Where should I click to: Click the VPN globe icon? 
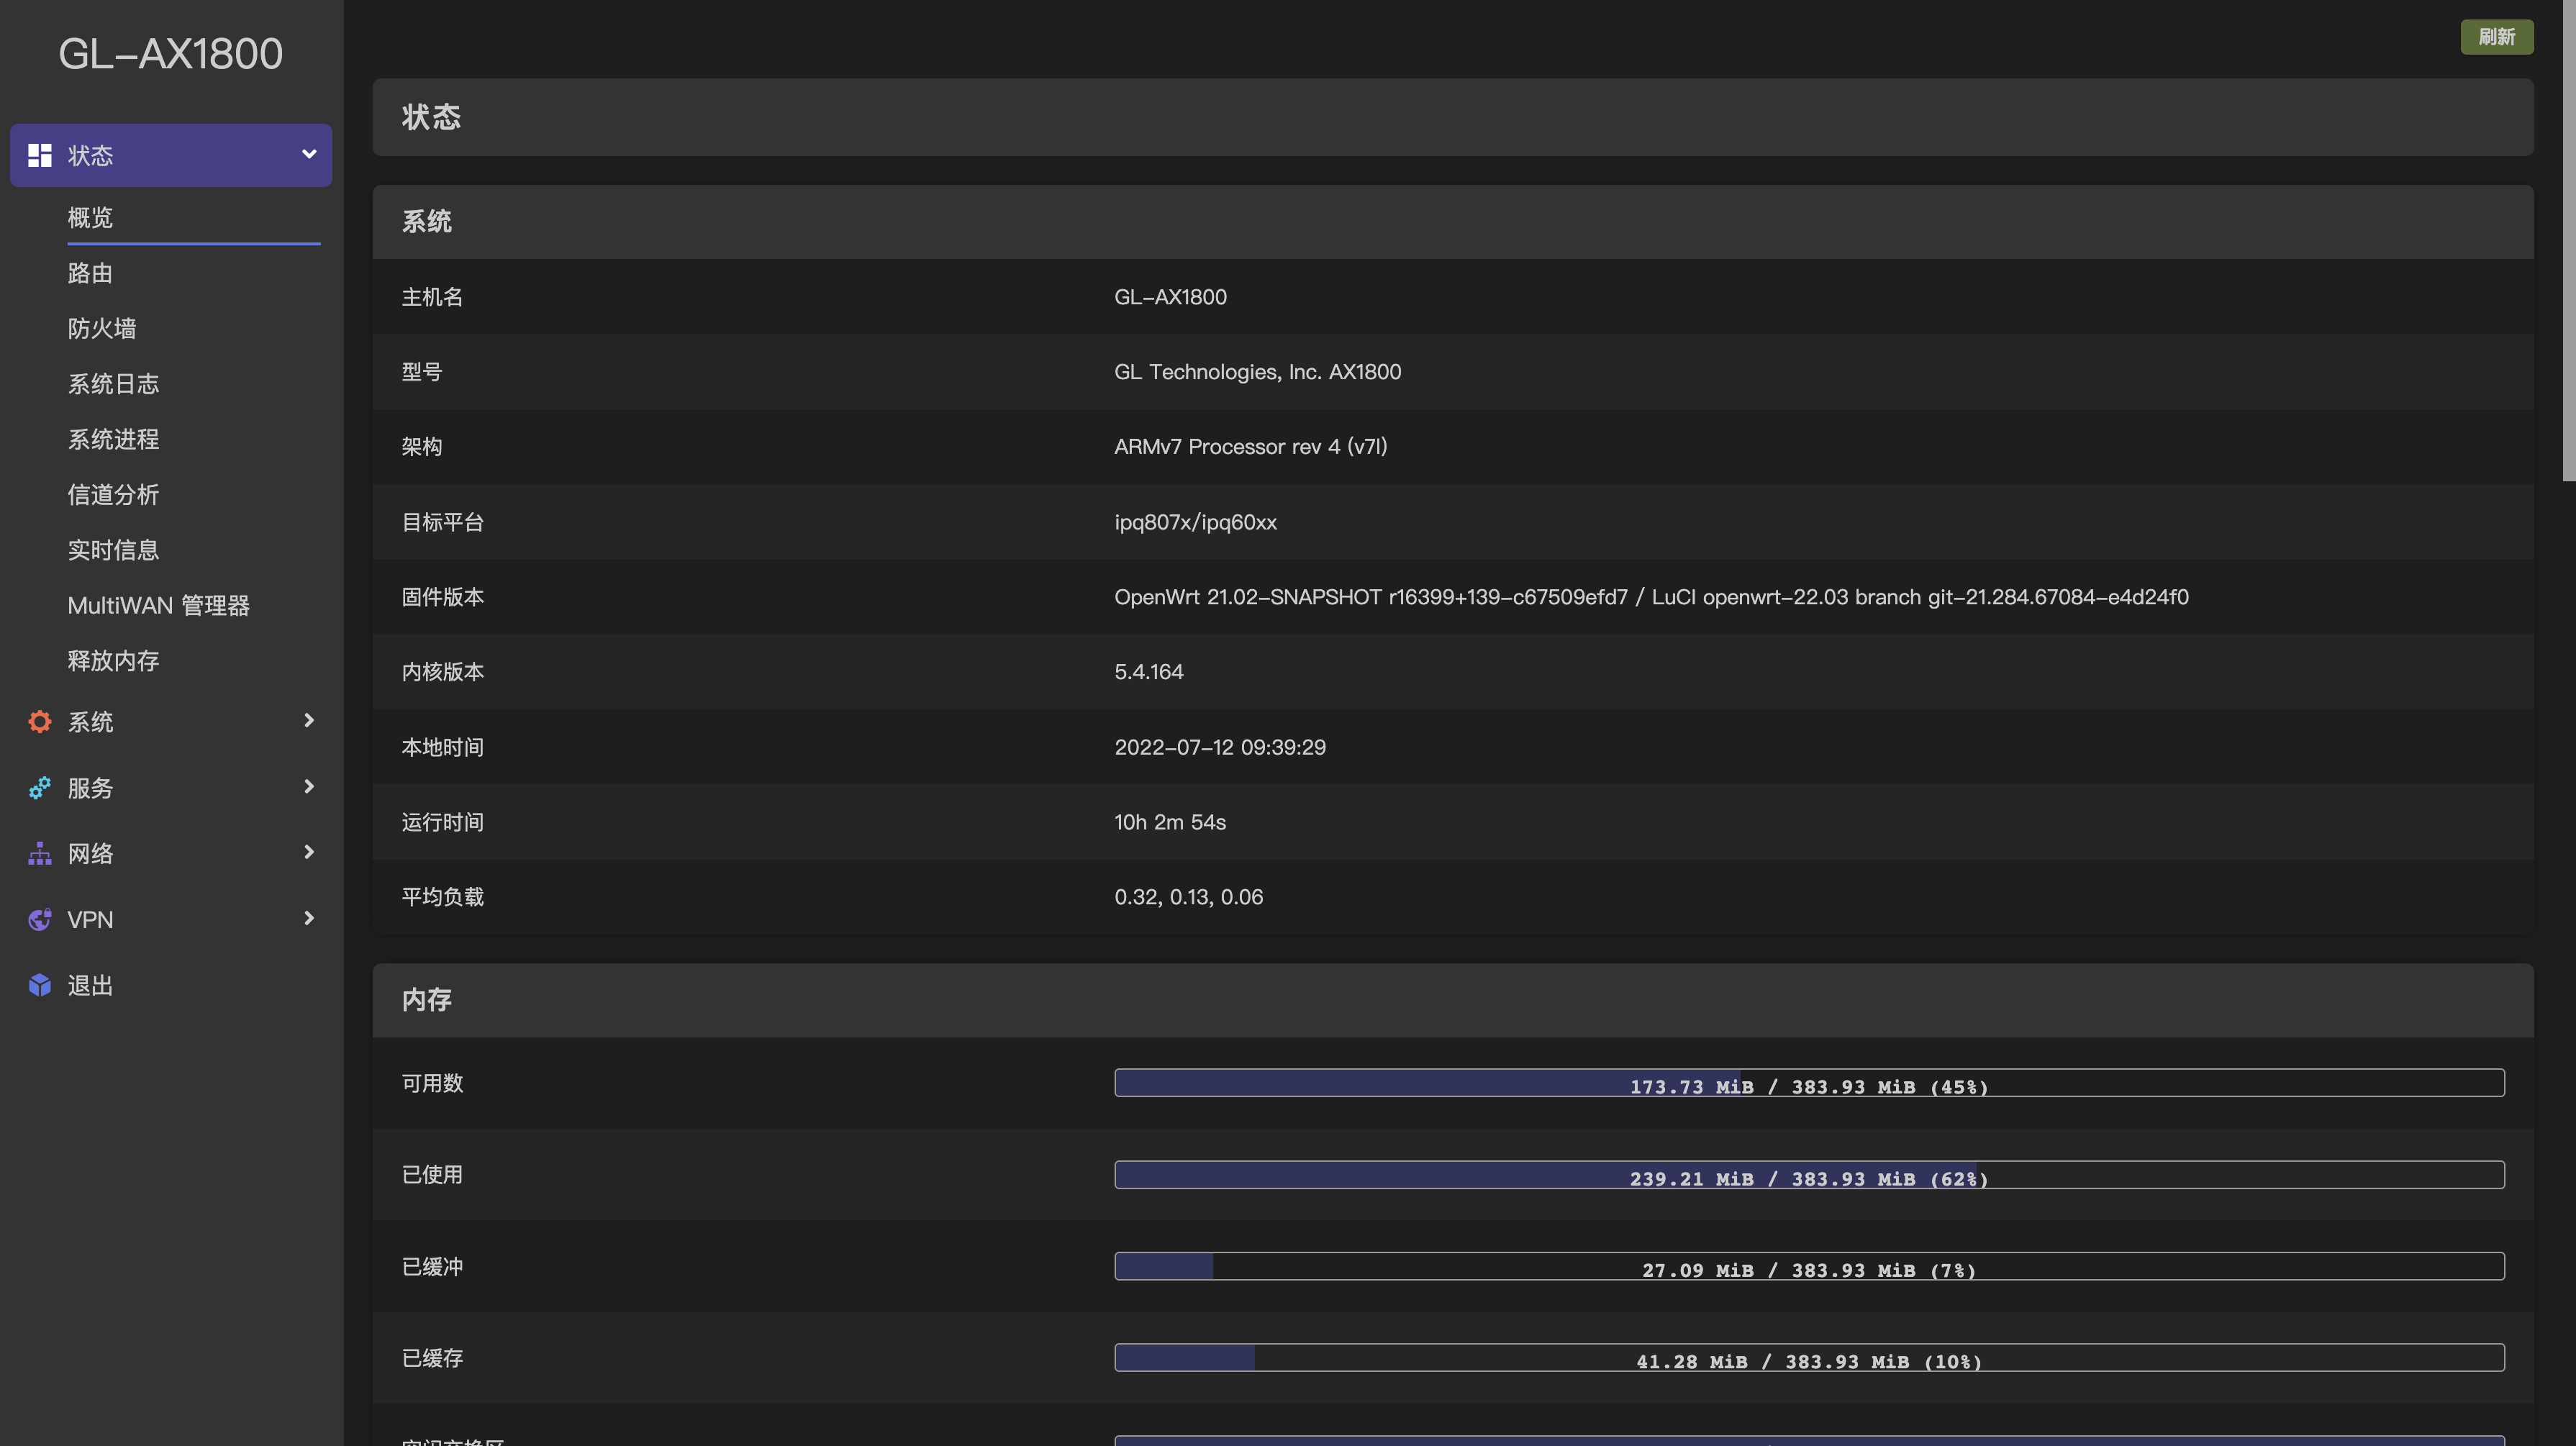click(40, 919)
